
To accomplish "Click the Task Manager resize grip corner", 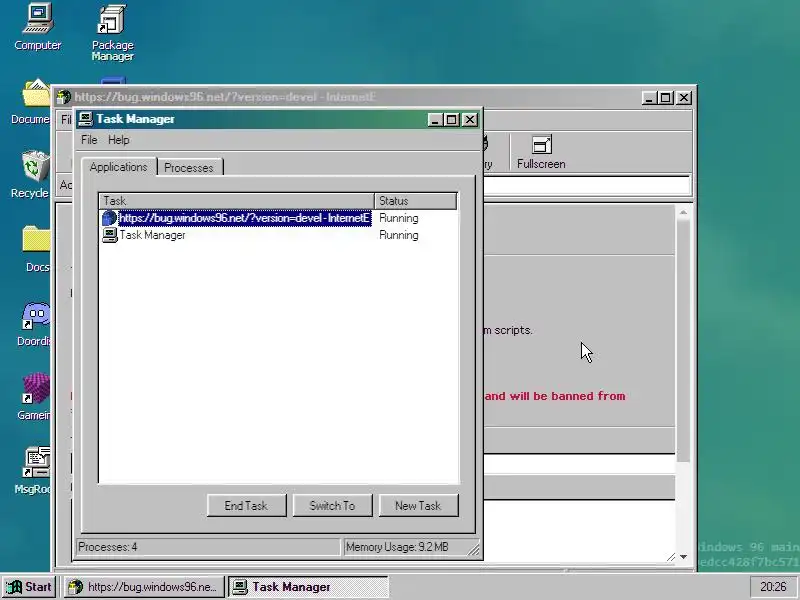I will point(473,549).
